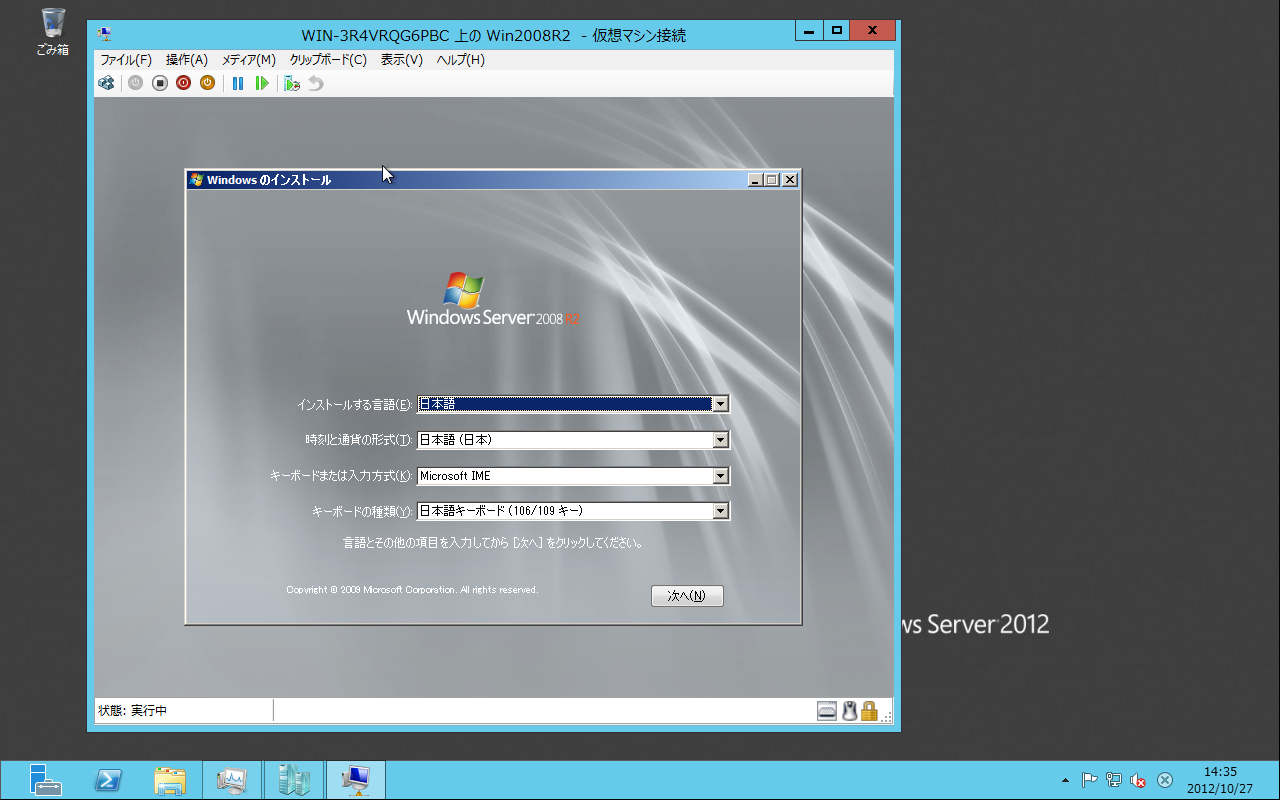Click the 時刻と通貨の形式(T) label
Image resolution: width=1280 pixels, height=800 pixels.
(x=358, y=440)
